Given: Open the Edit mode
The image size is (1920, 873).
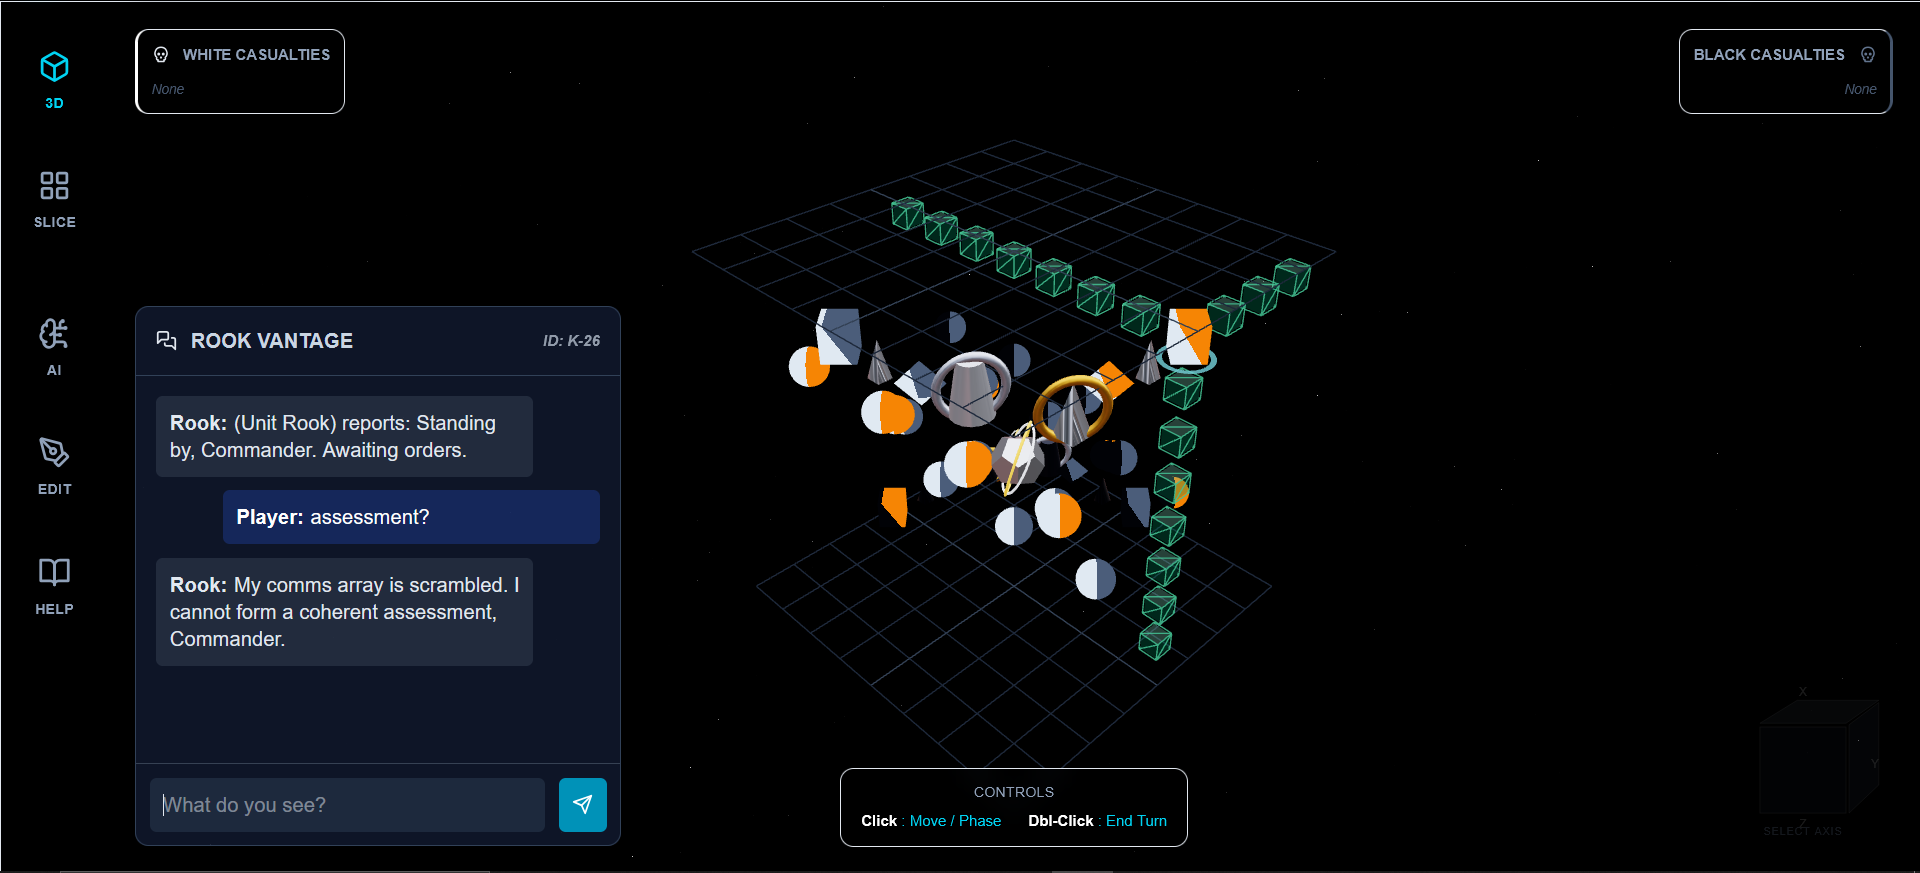Looking at the screenshot, I should (x=54, y=466).
